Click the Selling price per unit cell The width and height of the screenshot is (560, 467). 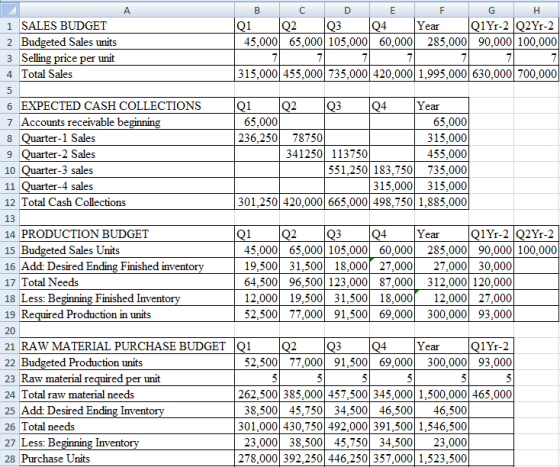(127, 58)
